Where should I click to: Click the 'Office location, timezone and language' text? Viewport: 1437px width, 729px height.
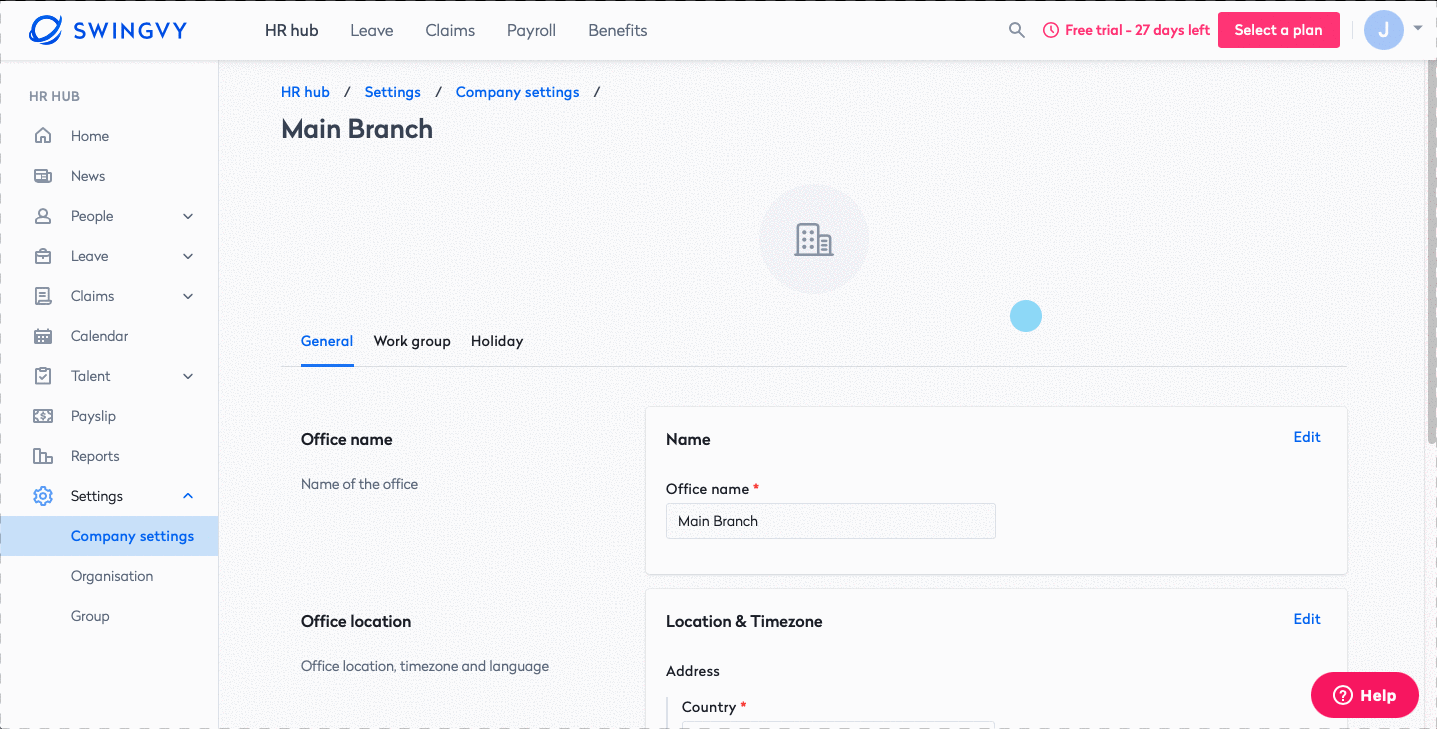[425, 666]
